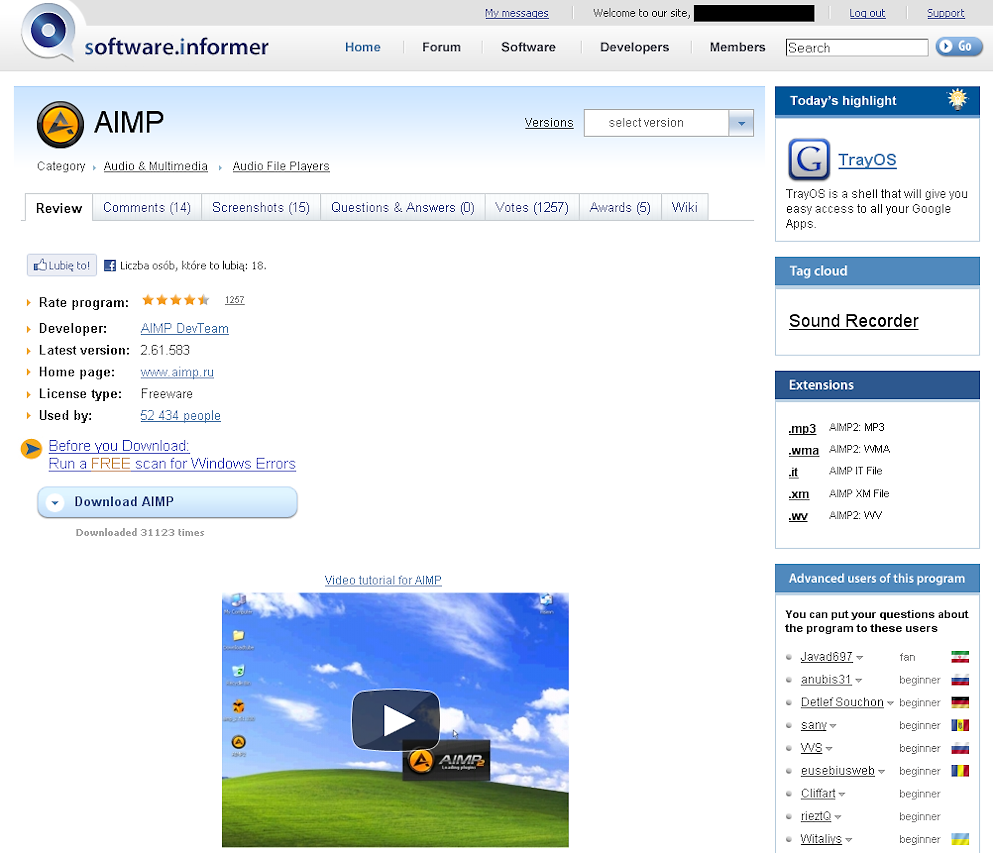Open the Software navigation item
Screen dimensions: 993x853
pyautogui.click(x=528, y=47)
